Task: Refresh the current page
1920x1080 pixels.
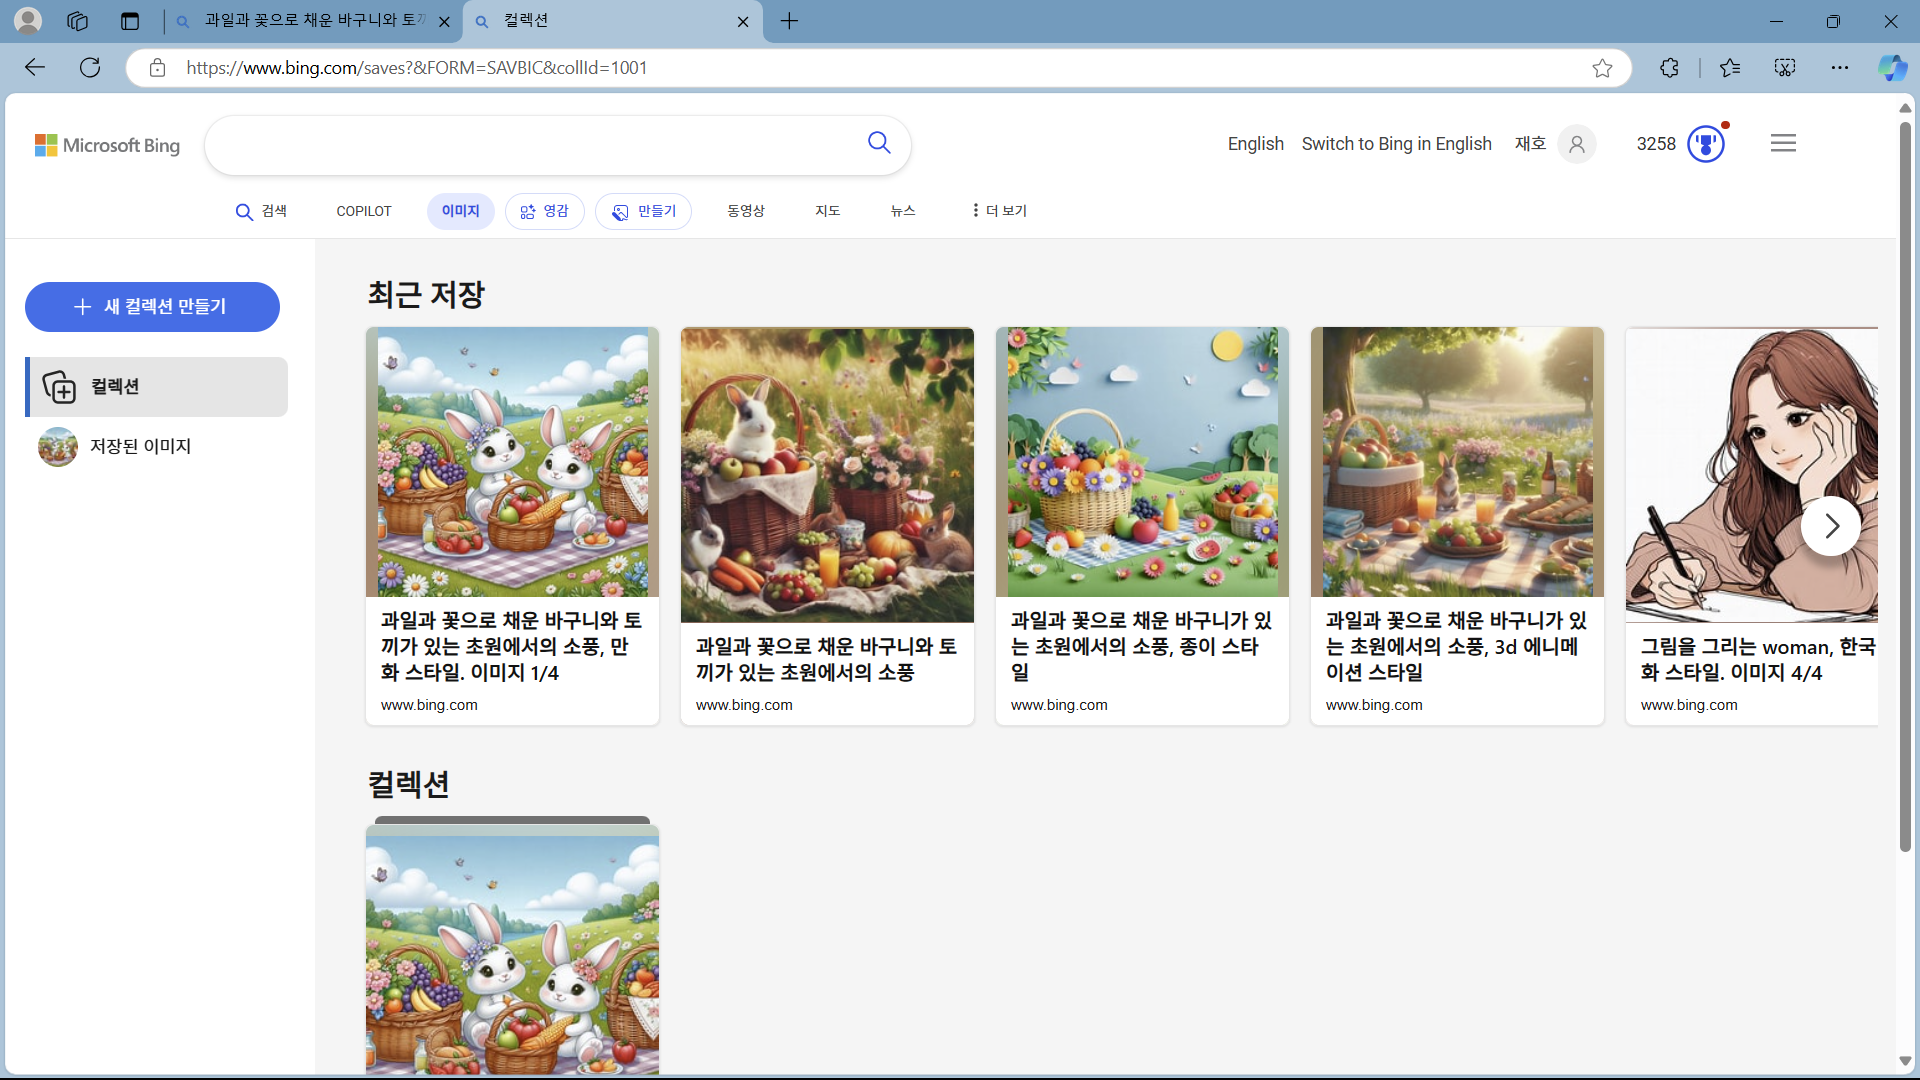Action: pos(90,68)
